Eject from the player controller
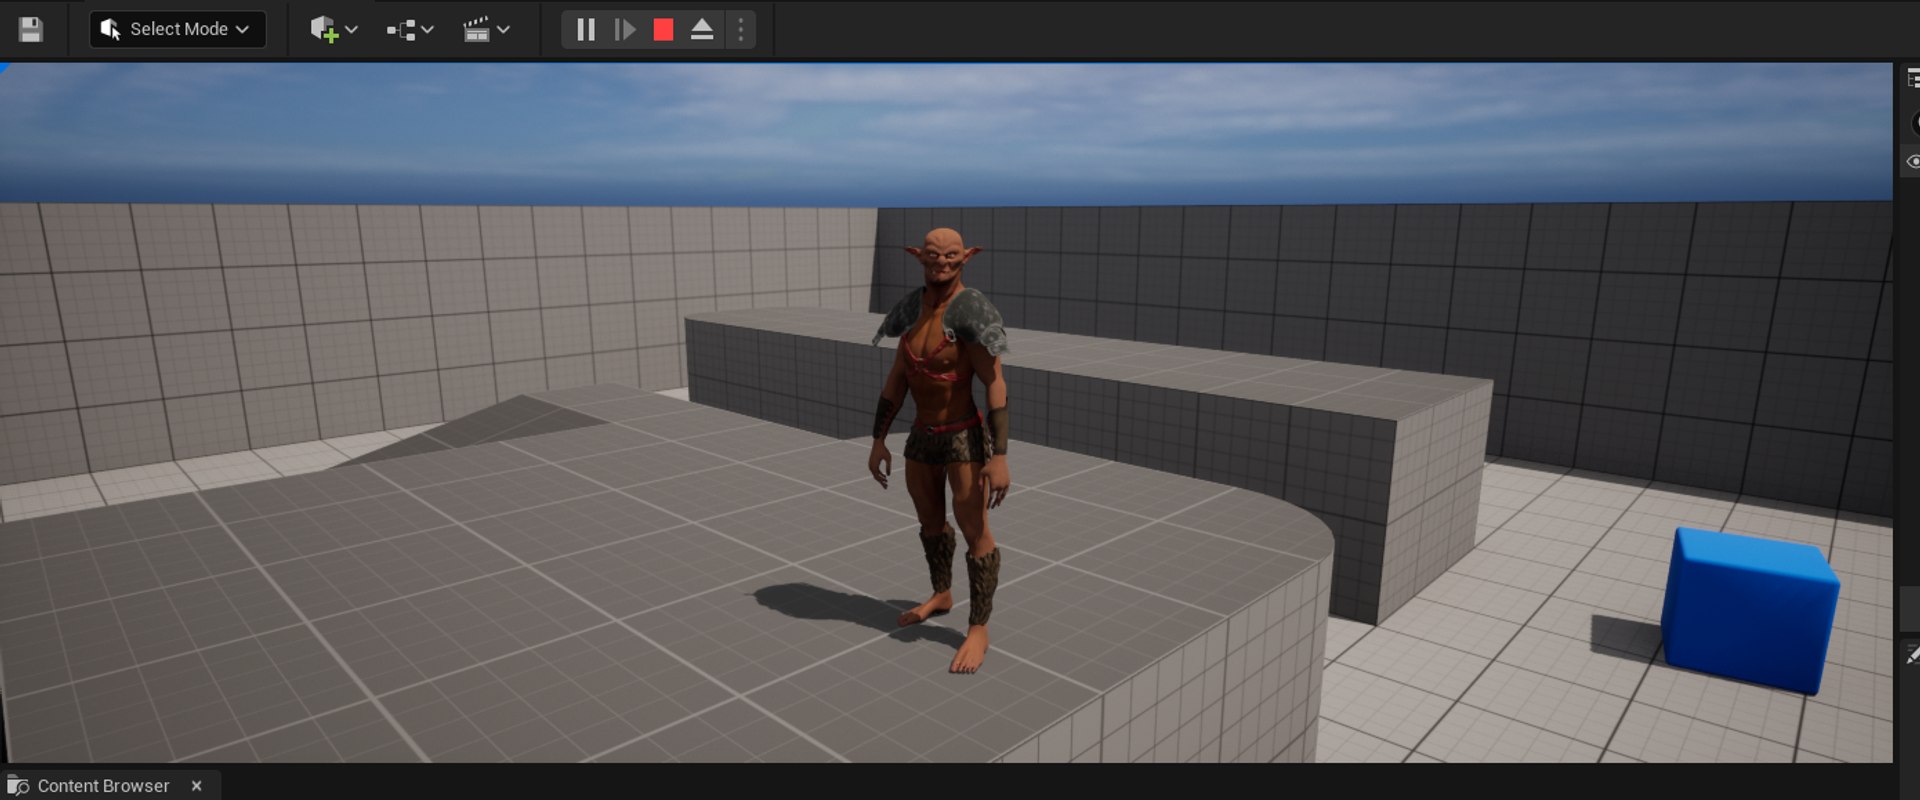 [702, 29]
